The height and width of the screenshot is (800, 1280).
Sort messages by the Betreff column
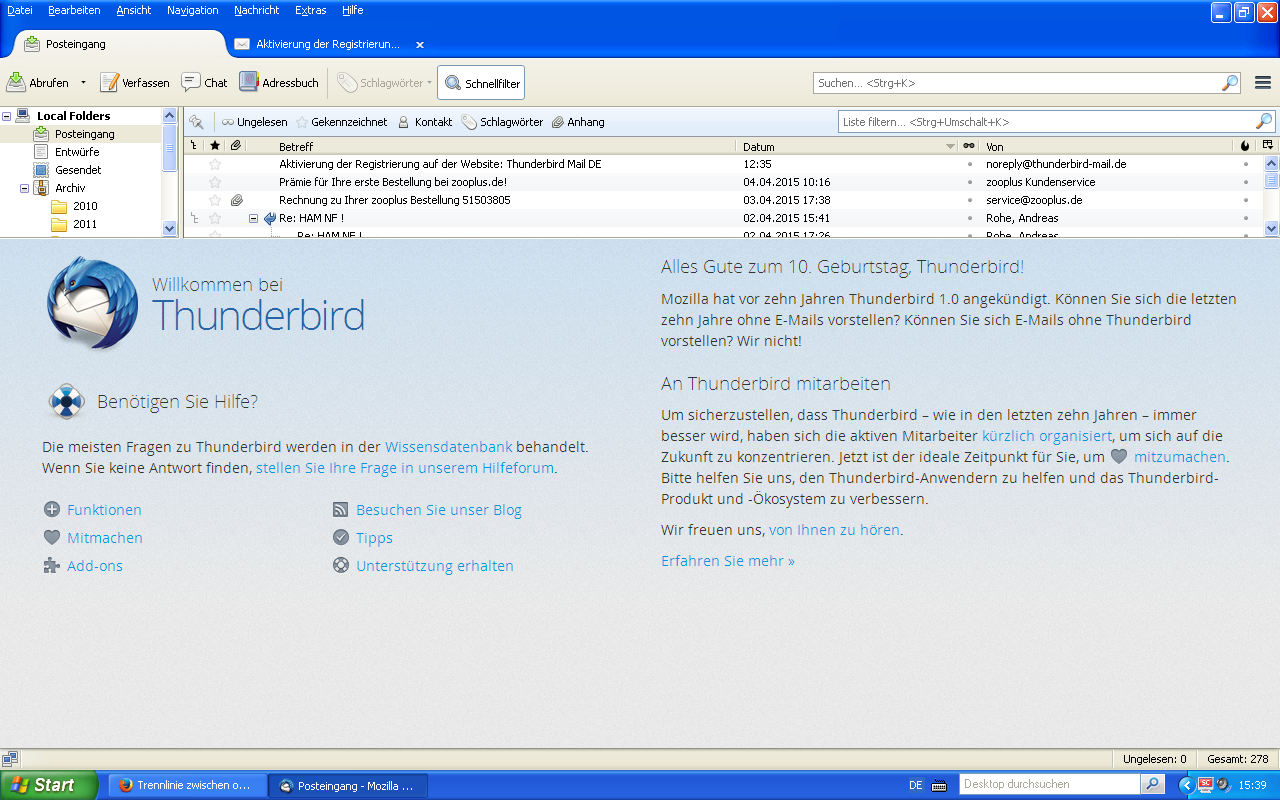pyautogui.click(x=507, y=146)
